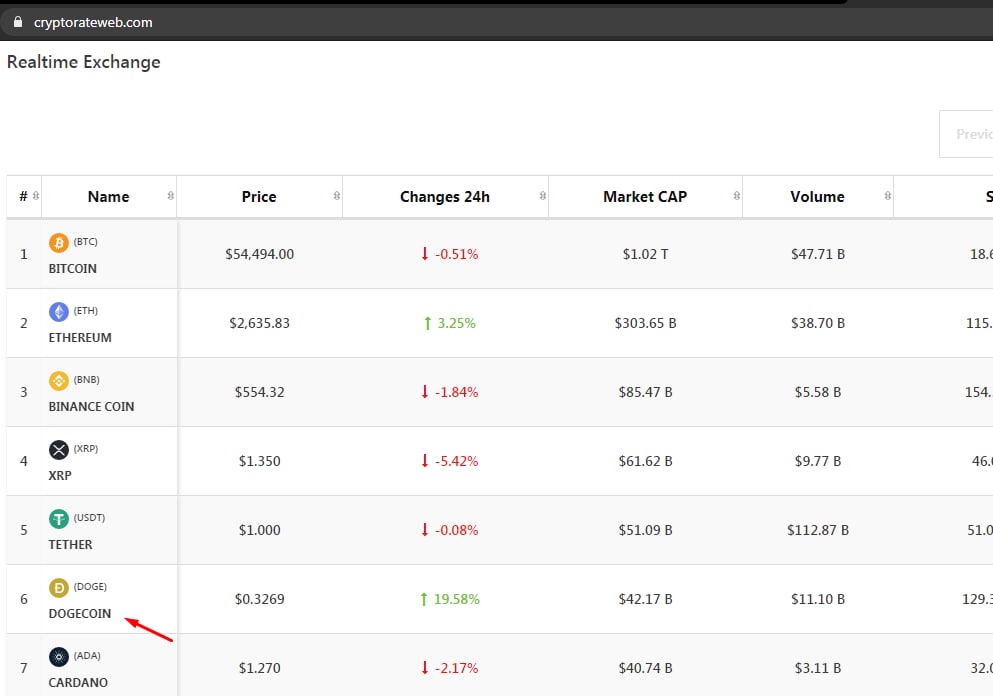Click Ethereum's green up arrow indicator
This screenshot has width=993, height=696.
(427, 323)
